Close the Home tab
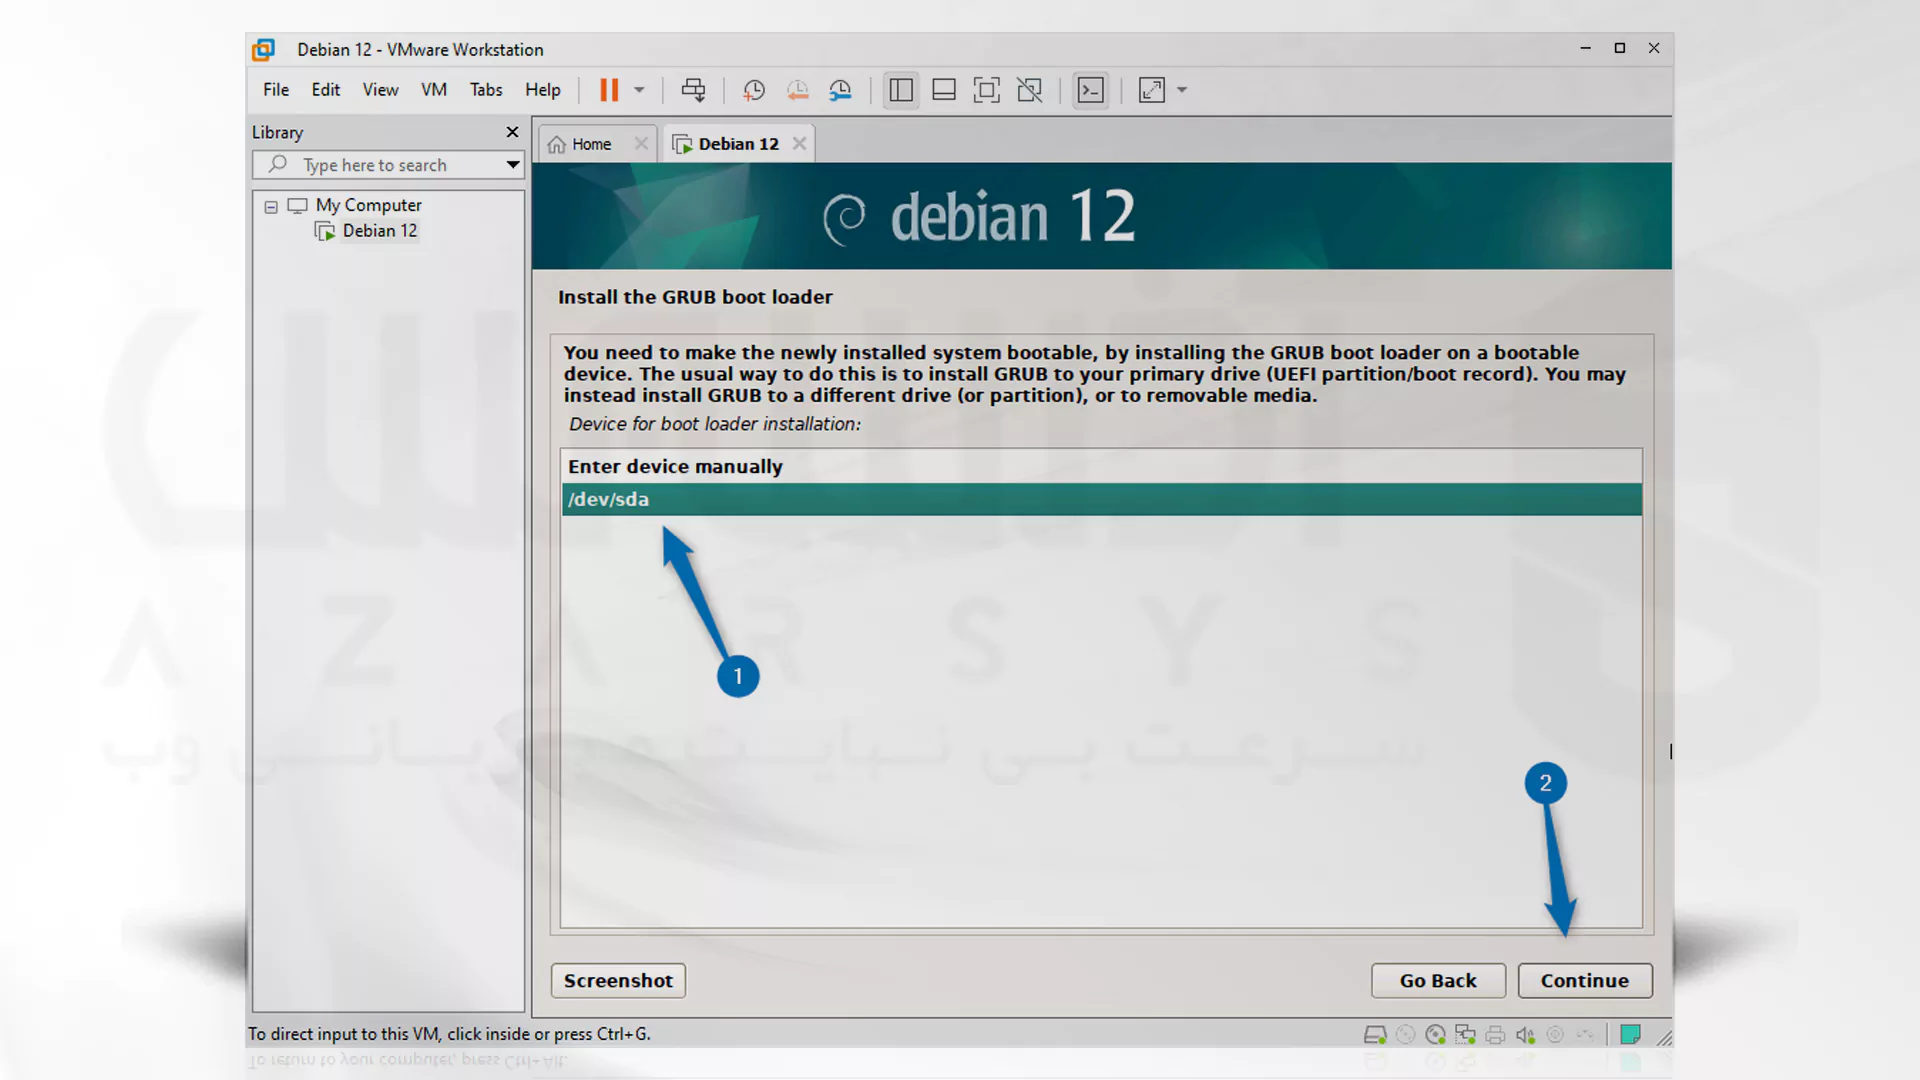Screen dimensions: 1920x1080 [x=641, y=144]
